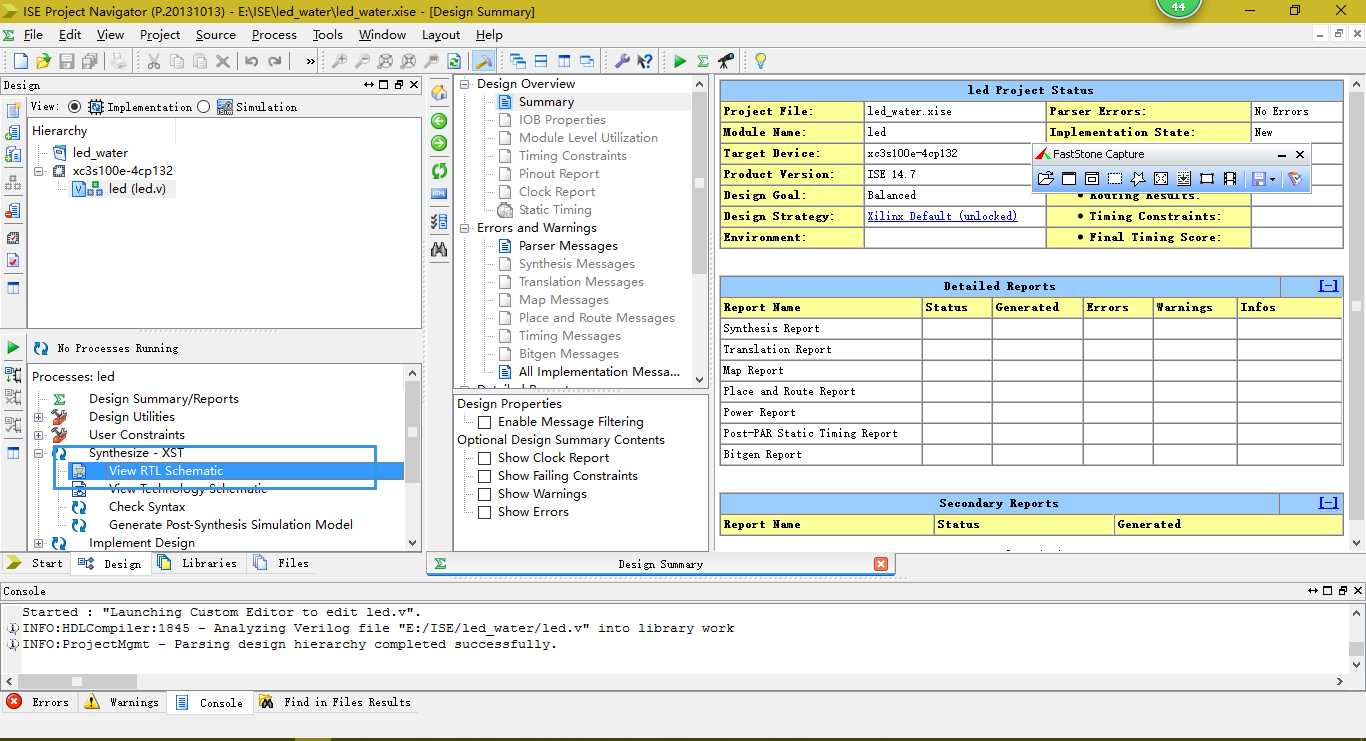This screenshot has height=741, width=1366.
Task: Open the Project menu
Action: click(160, 34)
